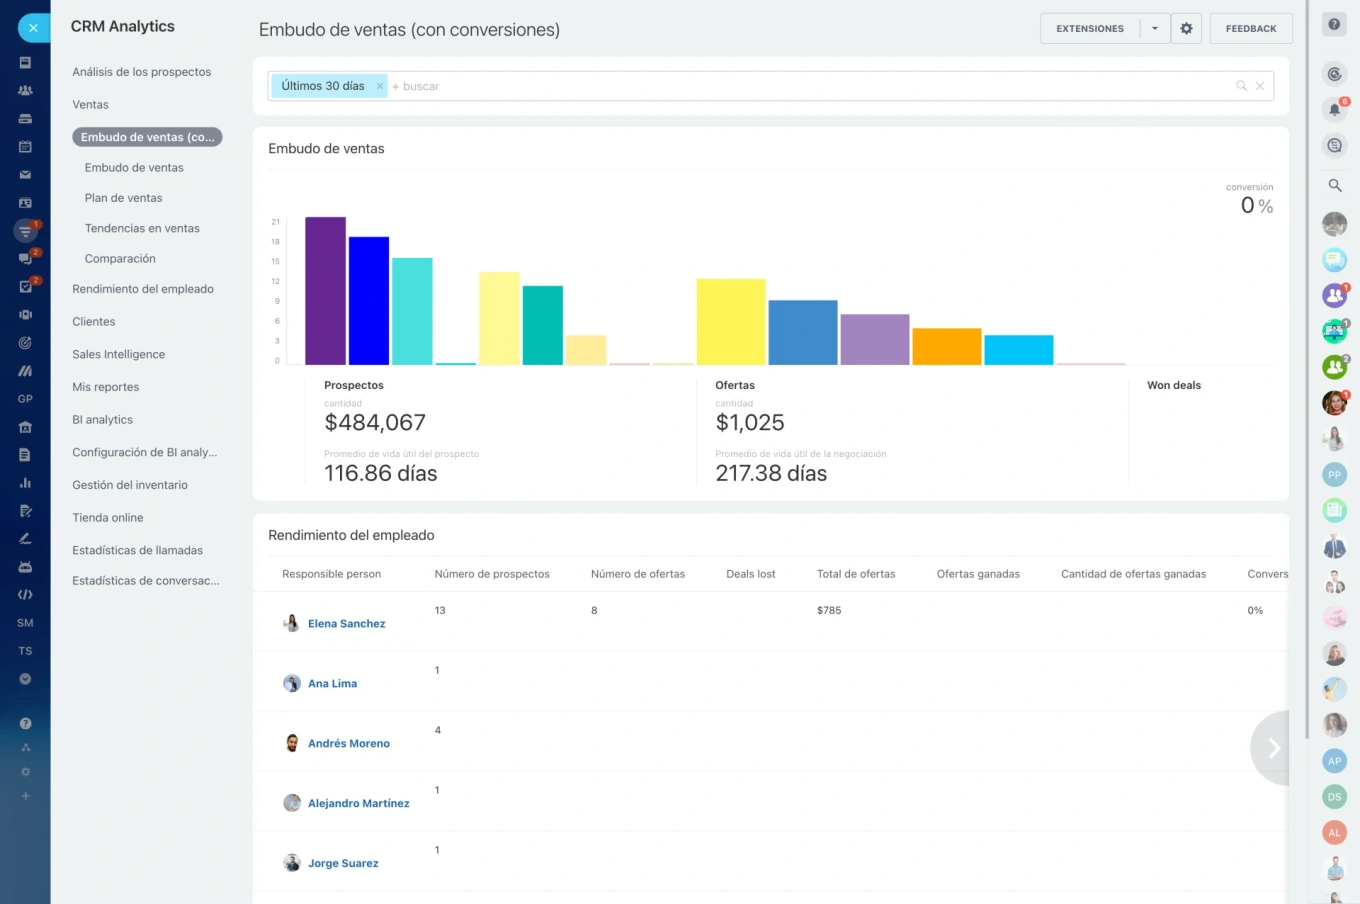This screenshot has width=1360, height=904.
Task: Click the purple first bar in chart
Action: coord(325,290)
